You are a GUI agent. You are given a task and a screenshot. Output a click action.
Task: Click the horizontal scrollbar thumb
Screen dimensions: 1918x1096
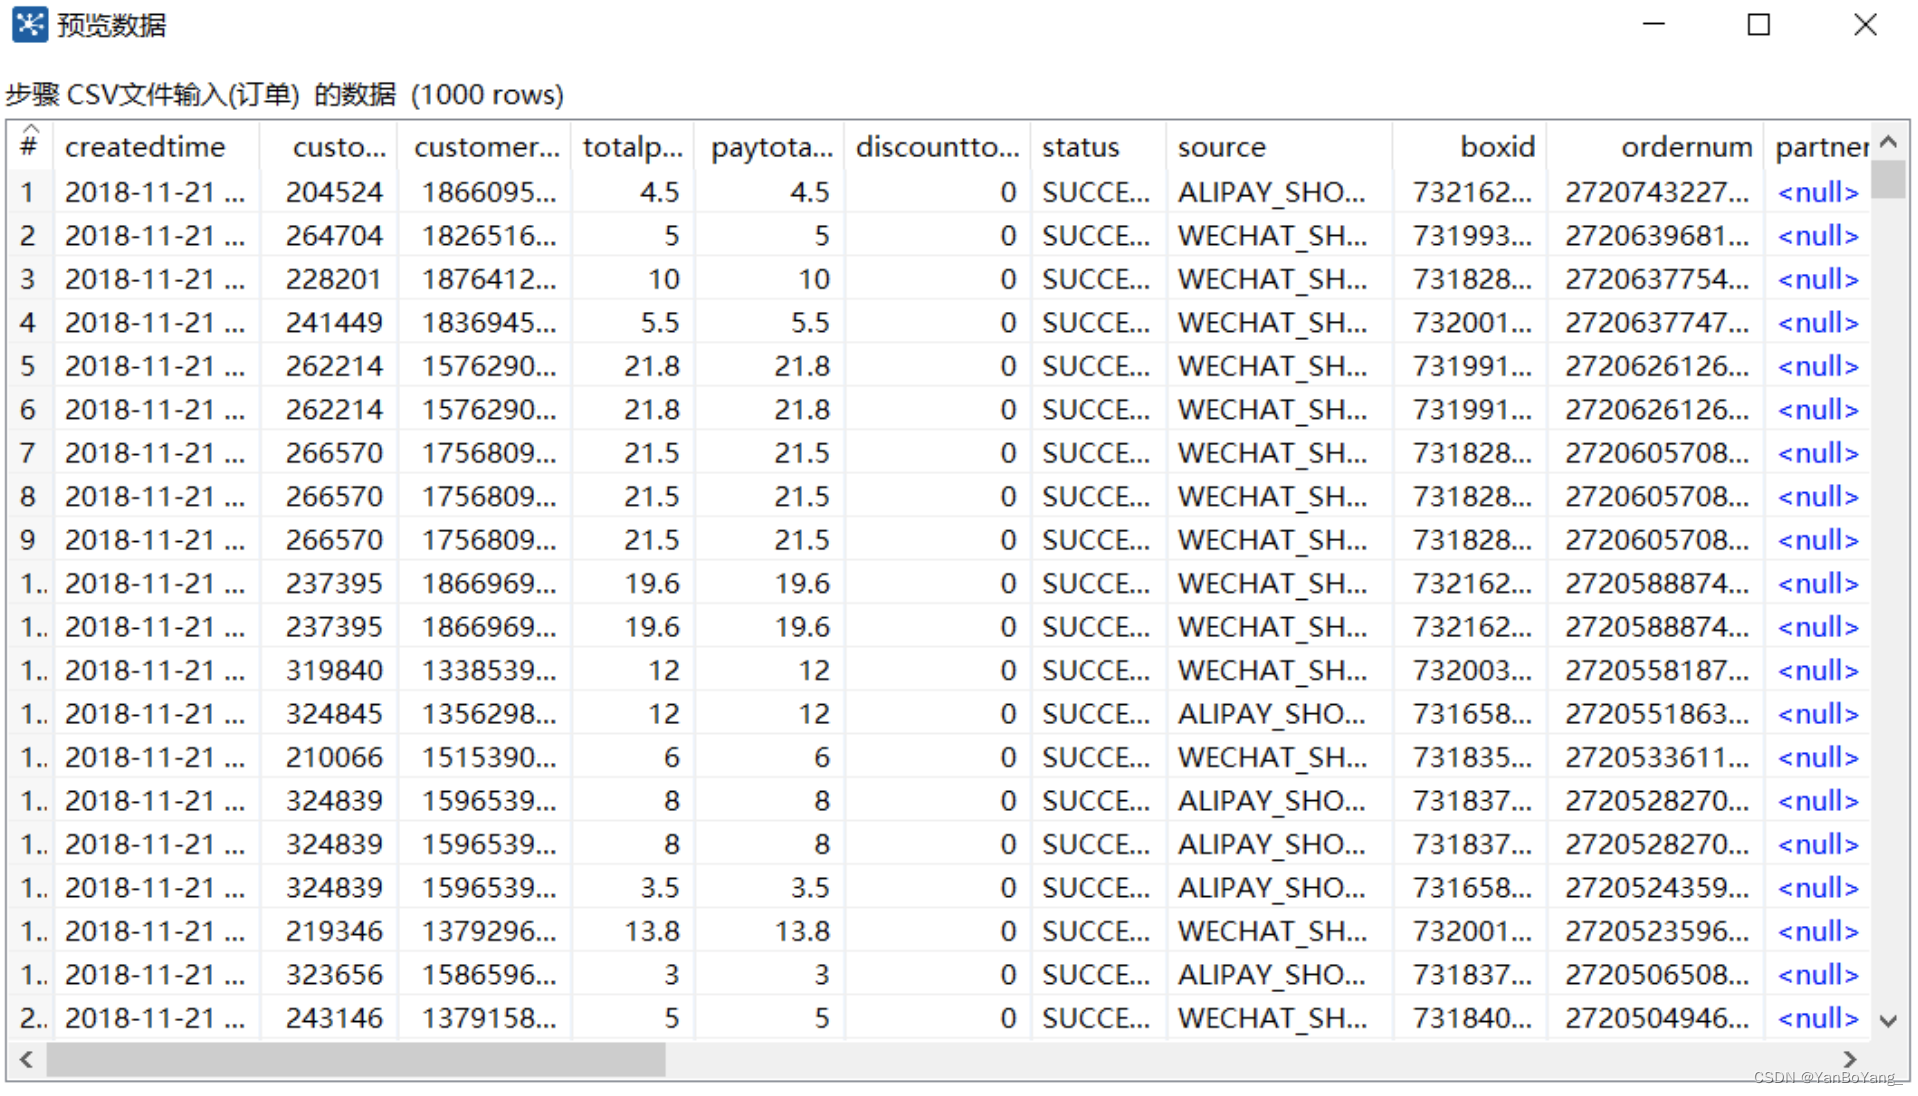coord(356,1059)
